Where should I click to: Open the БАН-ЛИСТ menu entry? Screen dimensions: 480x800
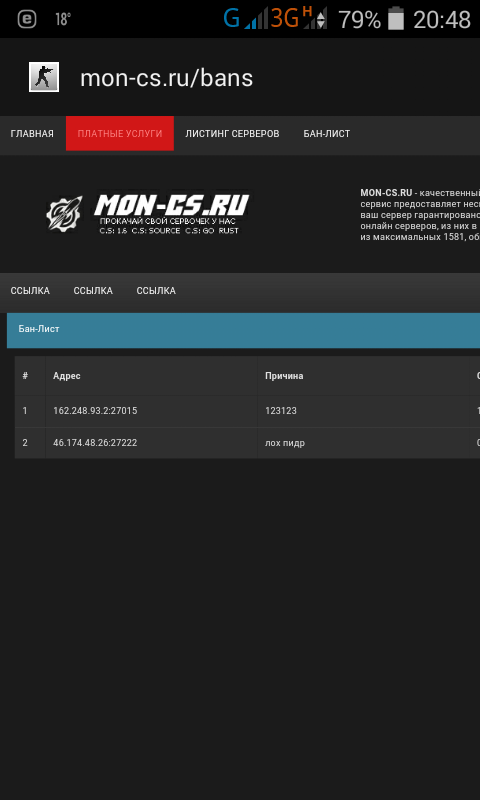point(326,134)
